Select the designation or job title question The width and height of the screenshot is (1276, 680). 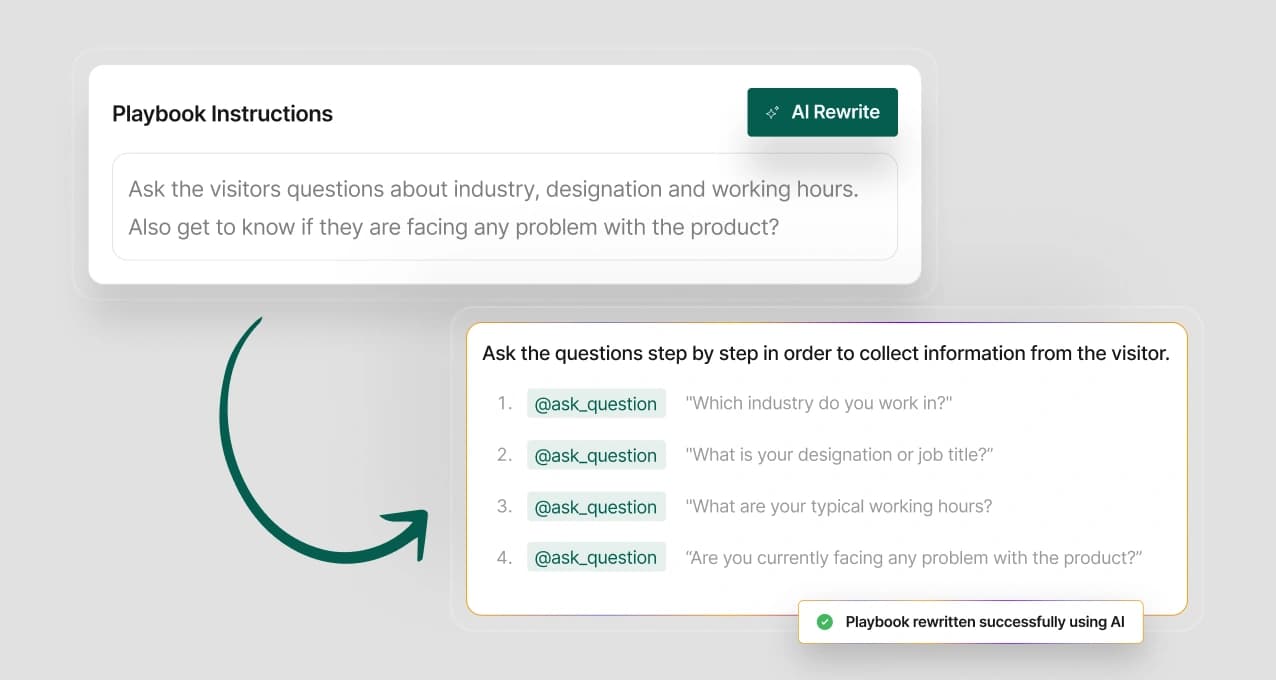[839, 455]
